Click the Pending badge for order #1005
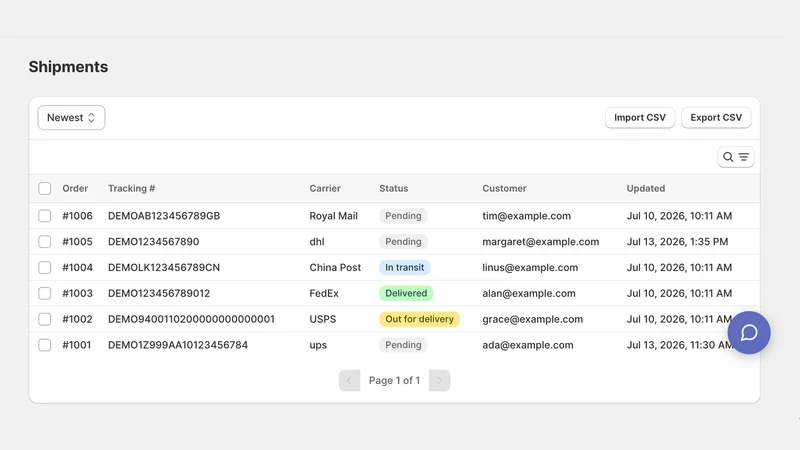This screenshot has width=800, height=450. click(403, 241)
